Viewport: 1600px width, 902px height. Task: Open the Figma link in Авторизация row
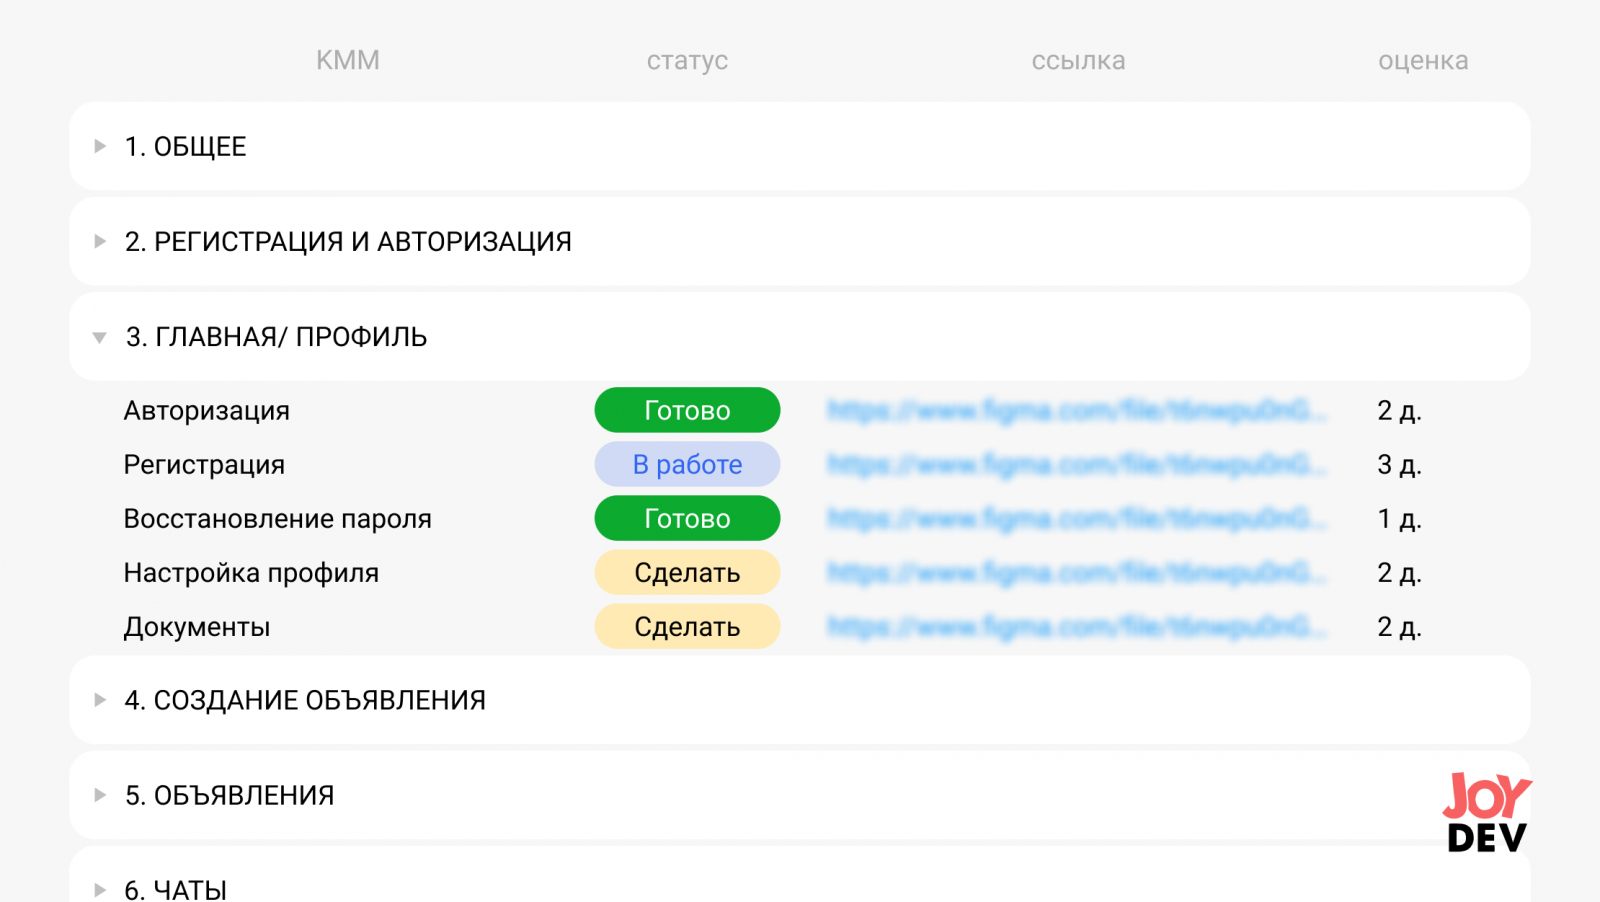point(1078,410)
